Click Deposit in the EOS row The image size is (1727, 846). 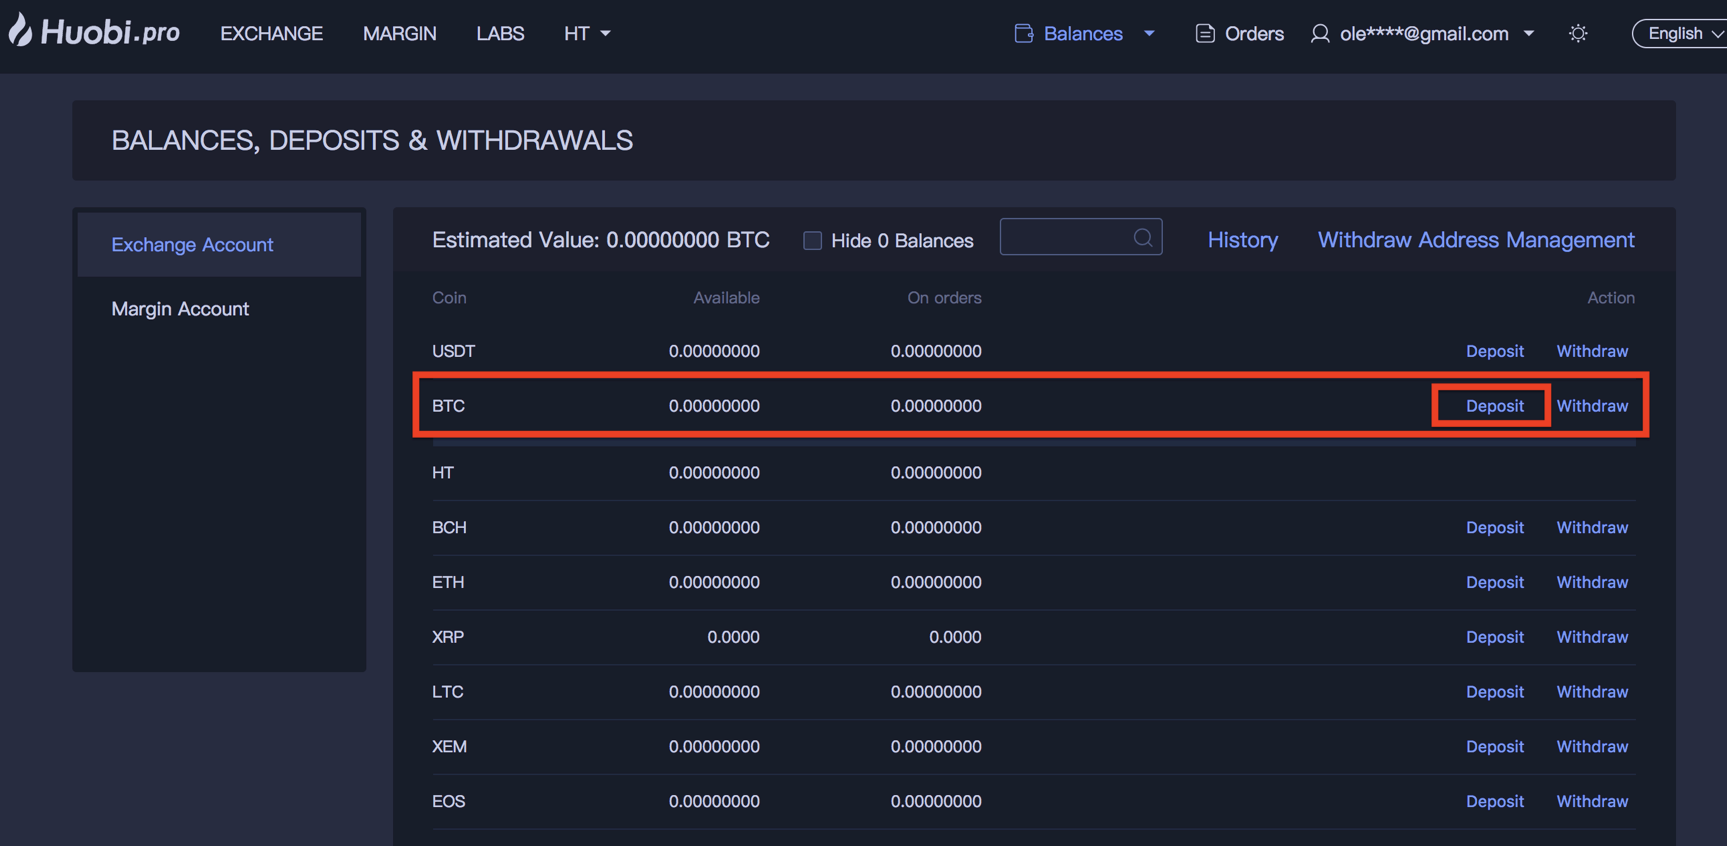click(x=1495, y=802)
